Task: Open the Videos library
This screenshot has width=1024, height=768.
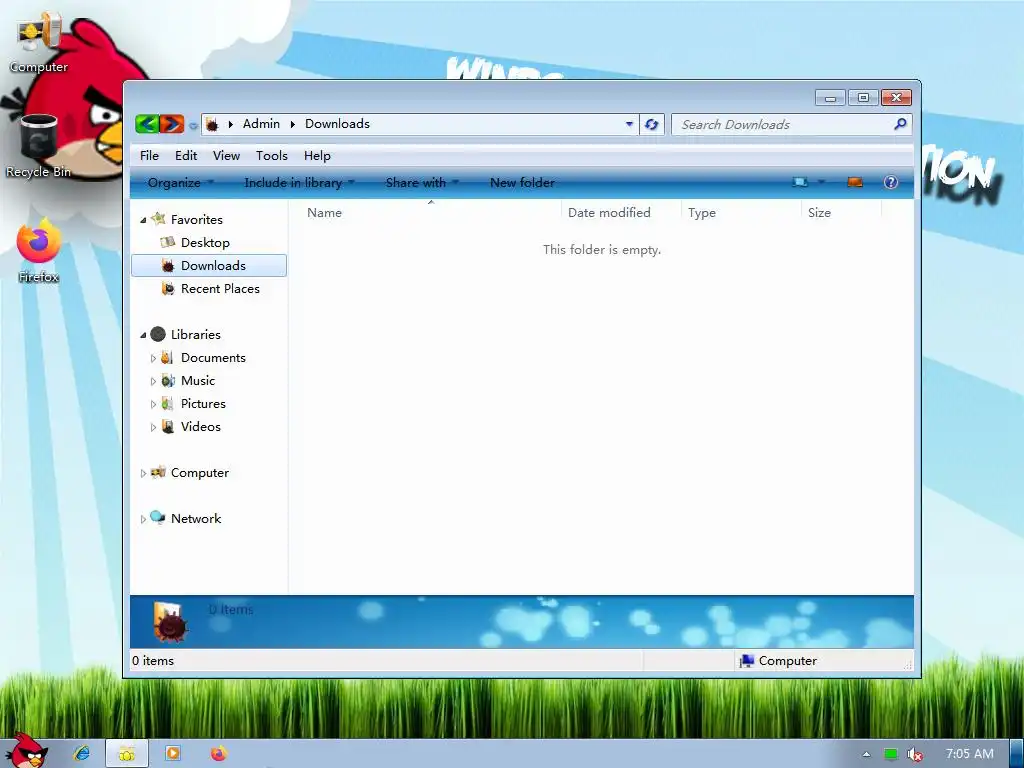Action: point(200,426)
